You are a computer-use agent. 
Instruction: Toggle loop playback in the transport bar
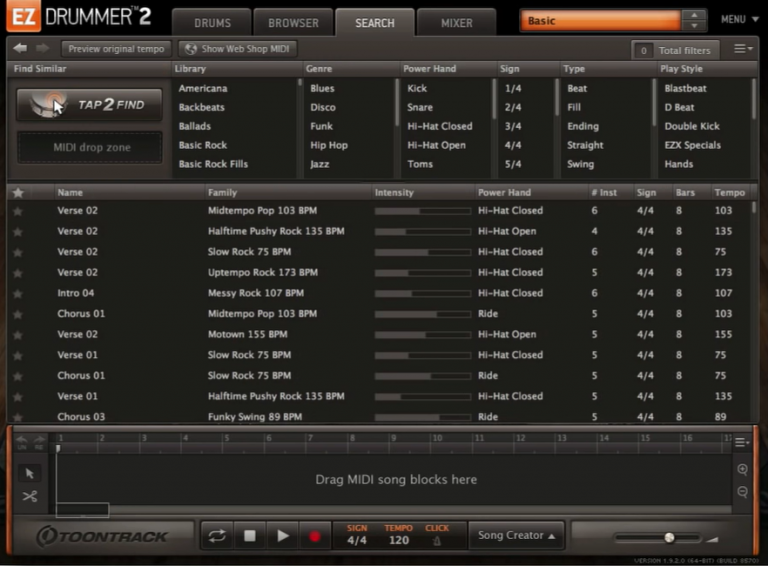217,536
